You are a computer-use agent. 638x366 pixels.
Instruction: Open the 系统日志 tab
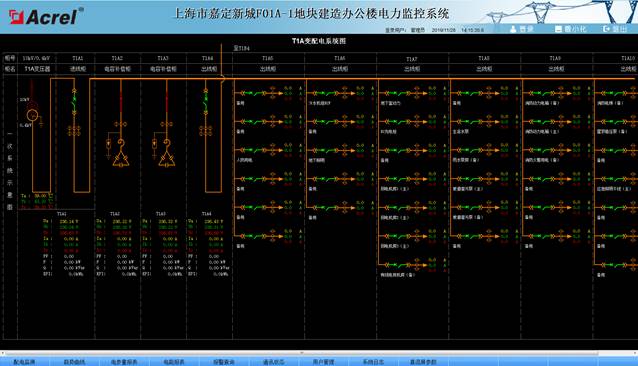373,362
